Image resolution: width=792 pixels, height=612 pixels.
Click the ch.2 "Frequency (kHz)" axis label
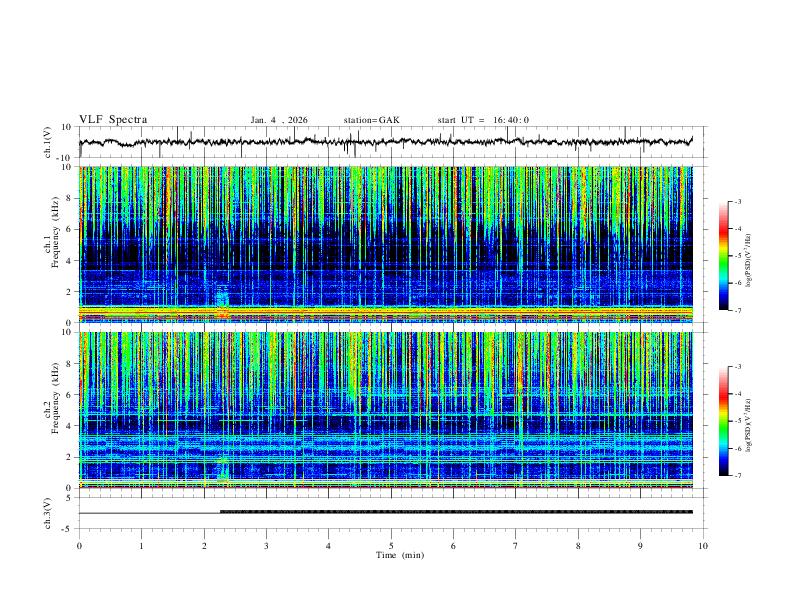click(x=55, y=398)
